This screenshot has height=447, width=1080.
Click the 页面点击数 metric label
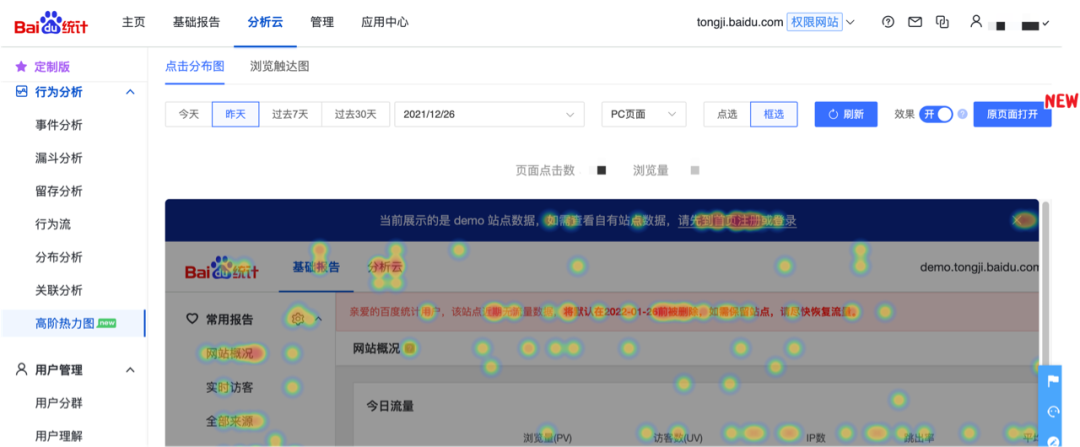pos(545,170)
